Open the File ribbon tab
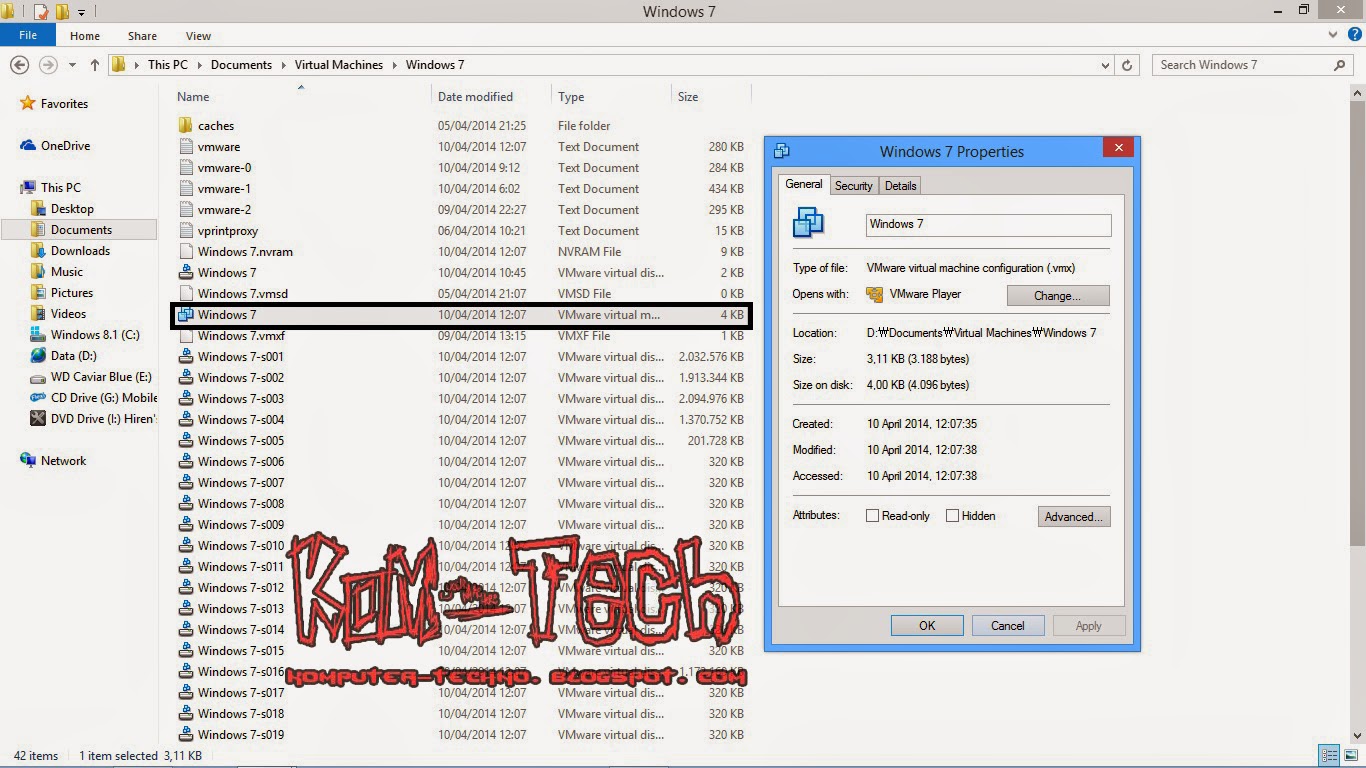This screenshot has width=1366, height=768. 28,35
